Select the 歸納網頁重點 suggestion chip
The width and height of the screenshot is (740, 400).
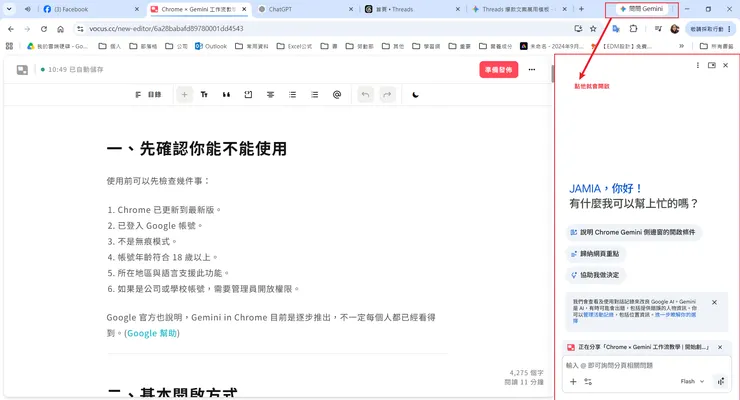point(596,254)
